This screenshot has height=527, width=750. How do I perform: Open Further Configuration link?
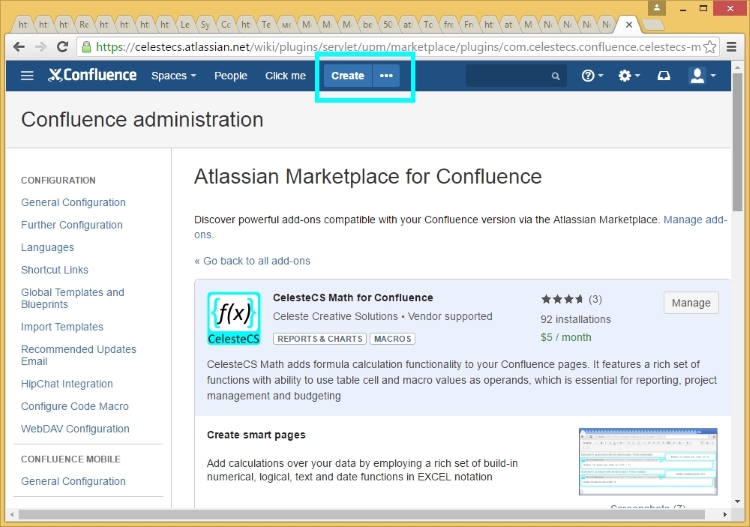[72, 225]
